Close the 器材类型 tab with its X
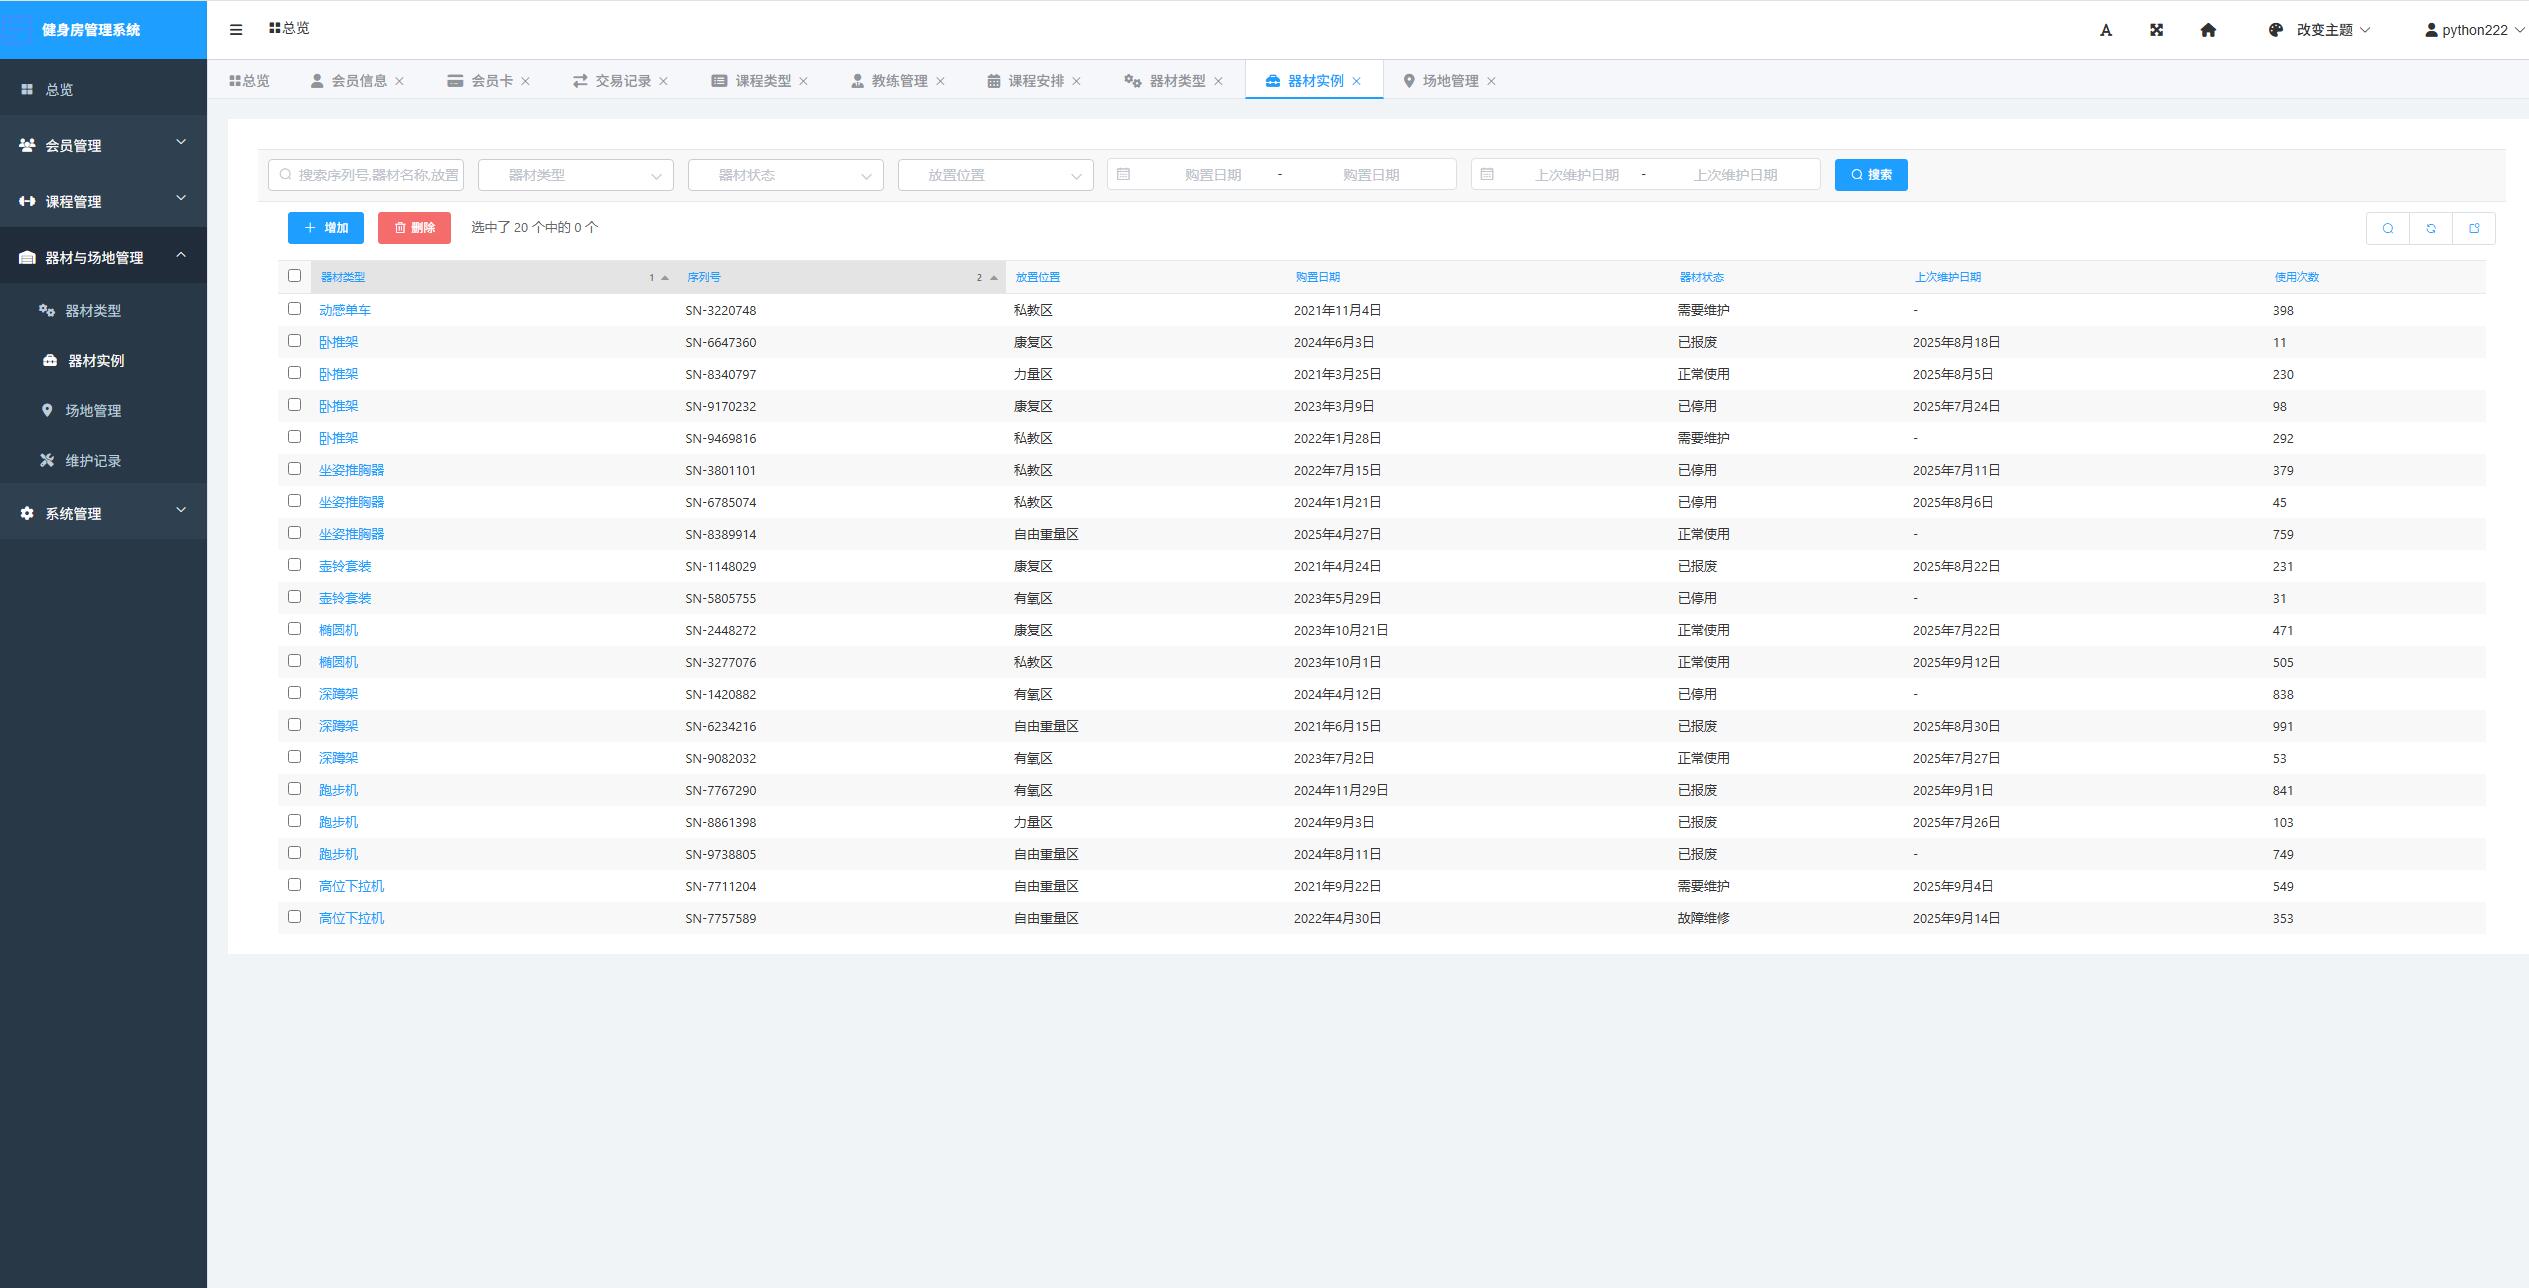The image size is (2529, 1288). point(1218,82)
